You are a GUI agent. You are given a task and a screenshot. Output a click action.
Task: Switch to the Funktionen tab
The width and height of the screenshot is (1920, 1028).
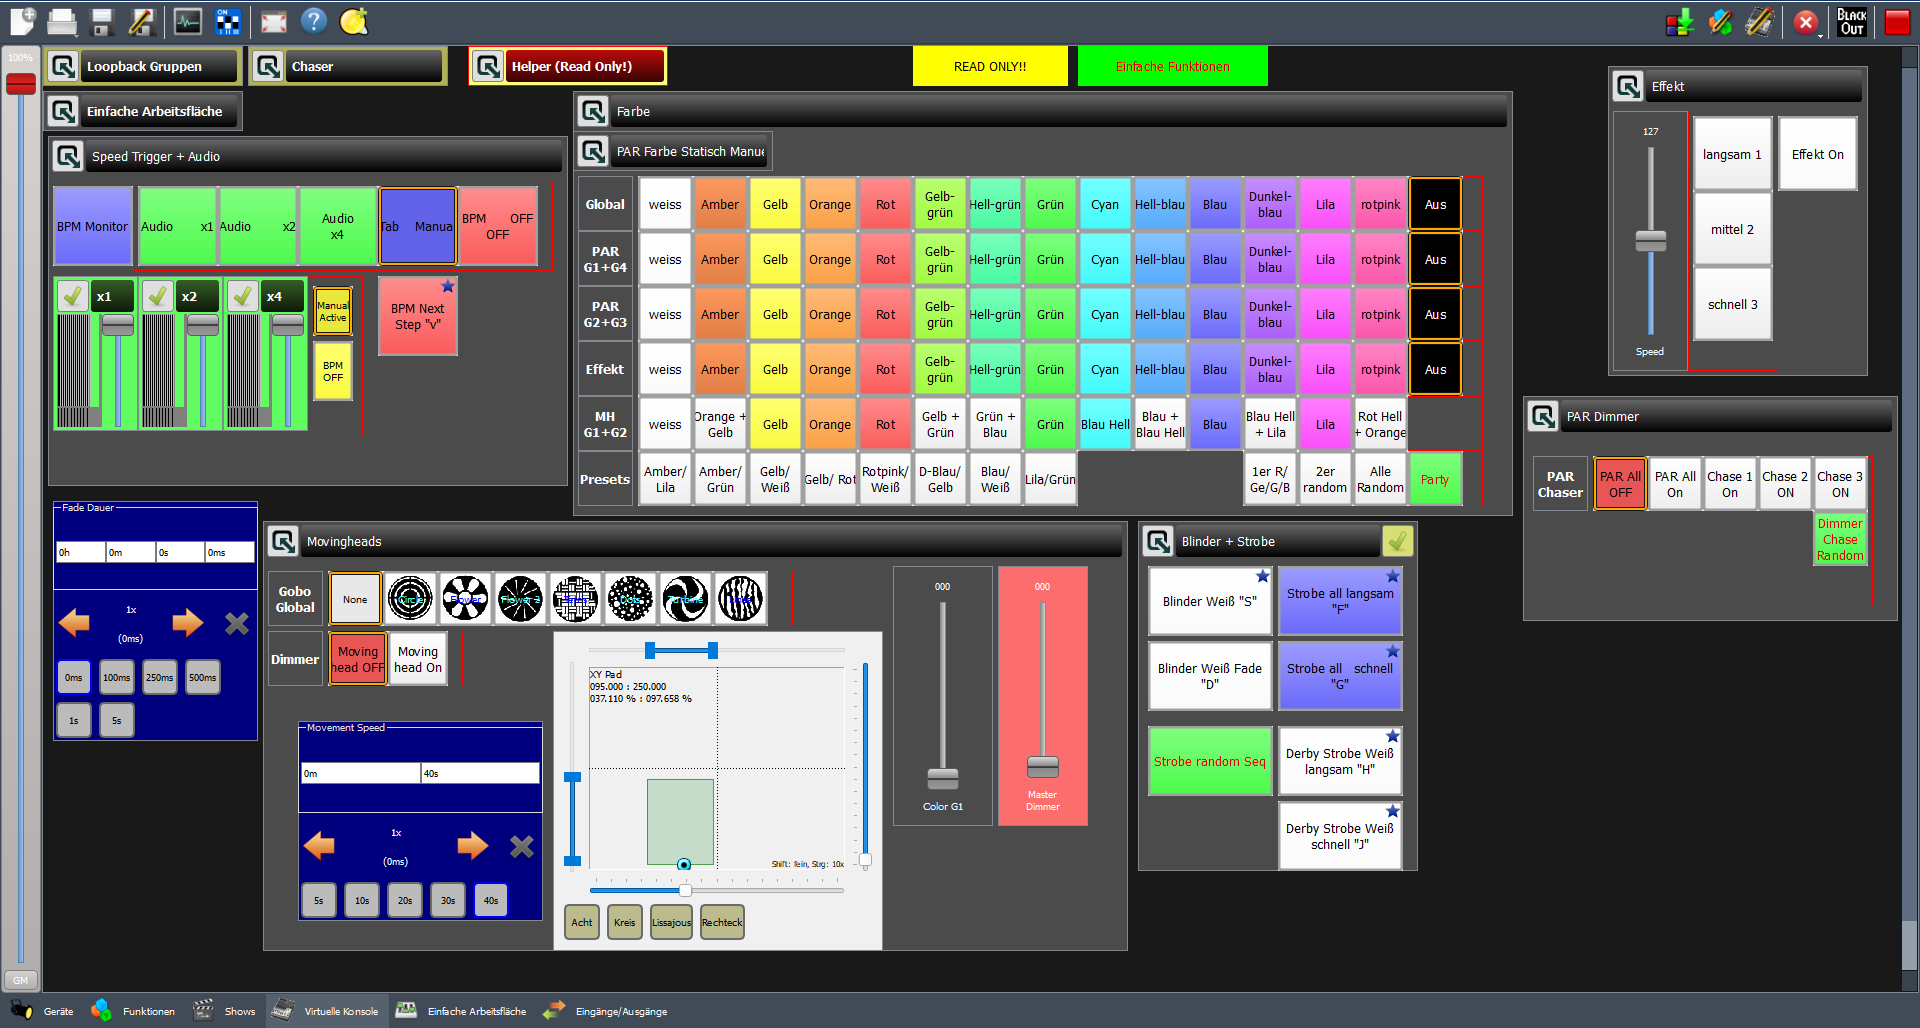133,1011
